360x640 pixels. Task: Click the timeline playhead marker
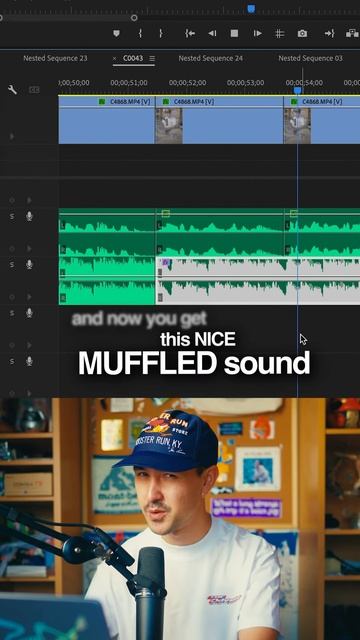pyautogui.click(x=298, y=90)
